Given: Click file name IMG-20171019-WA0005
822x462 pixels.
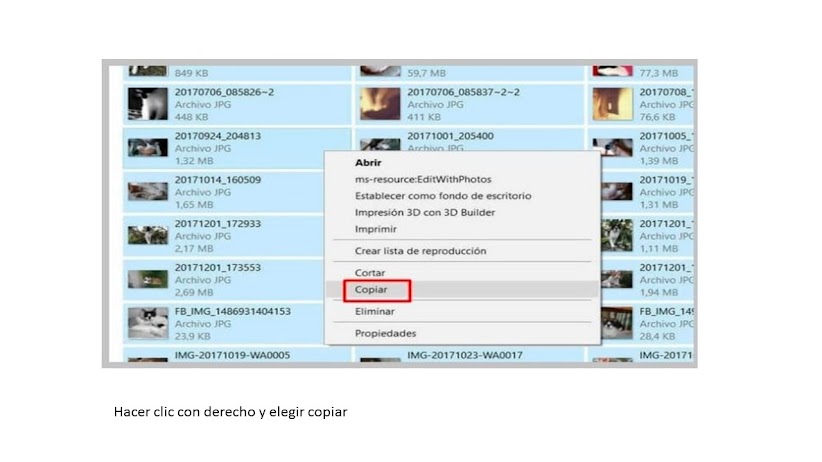Looking at the screenshot, I should click(232, 355).
